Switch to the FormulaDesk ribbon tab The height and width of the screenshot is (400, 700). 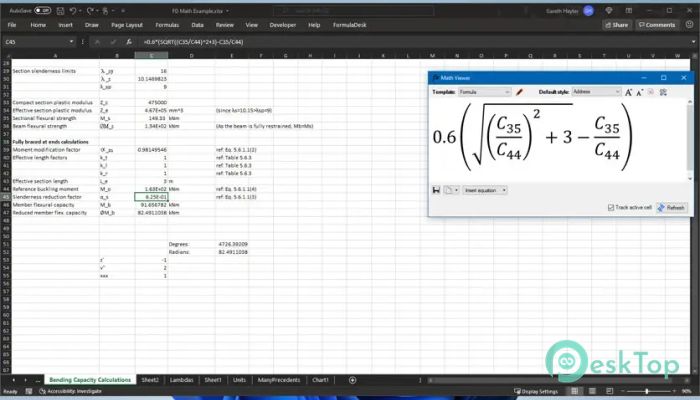pos(350,25)
